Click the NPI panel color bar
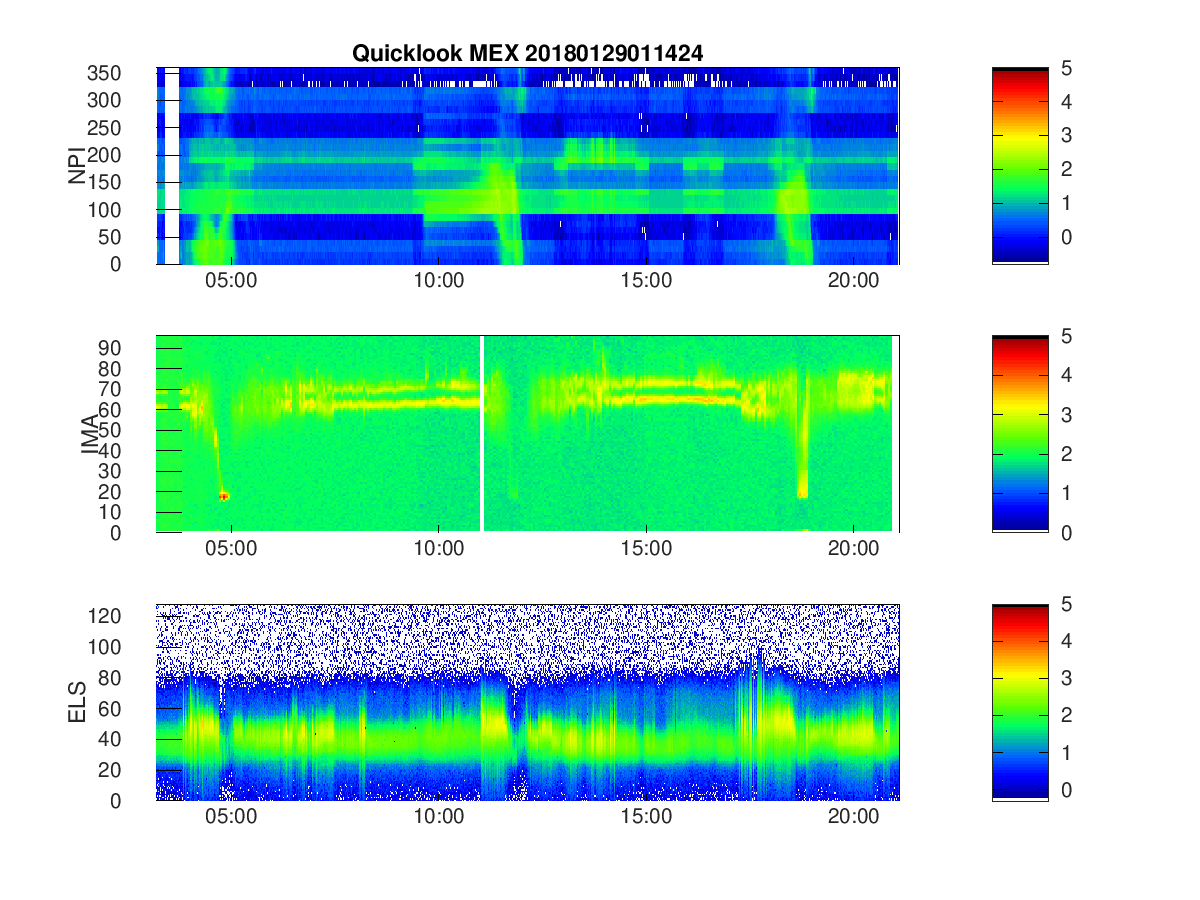Viewport: 1200px width, 900px height. [1020, 166]
